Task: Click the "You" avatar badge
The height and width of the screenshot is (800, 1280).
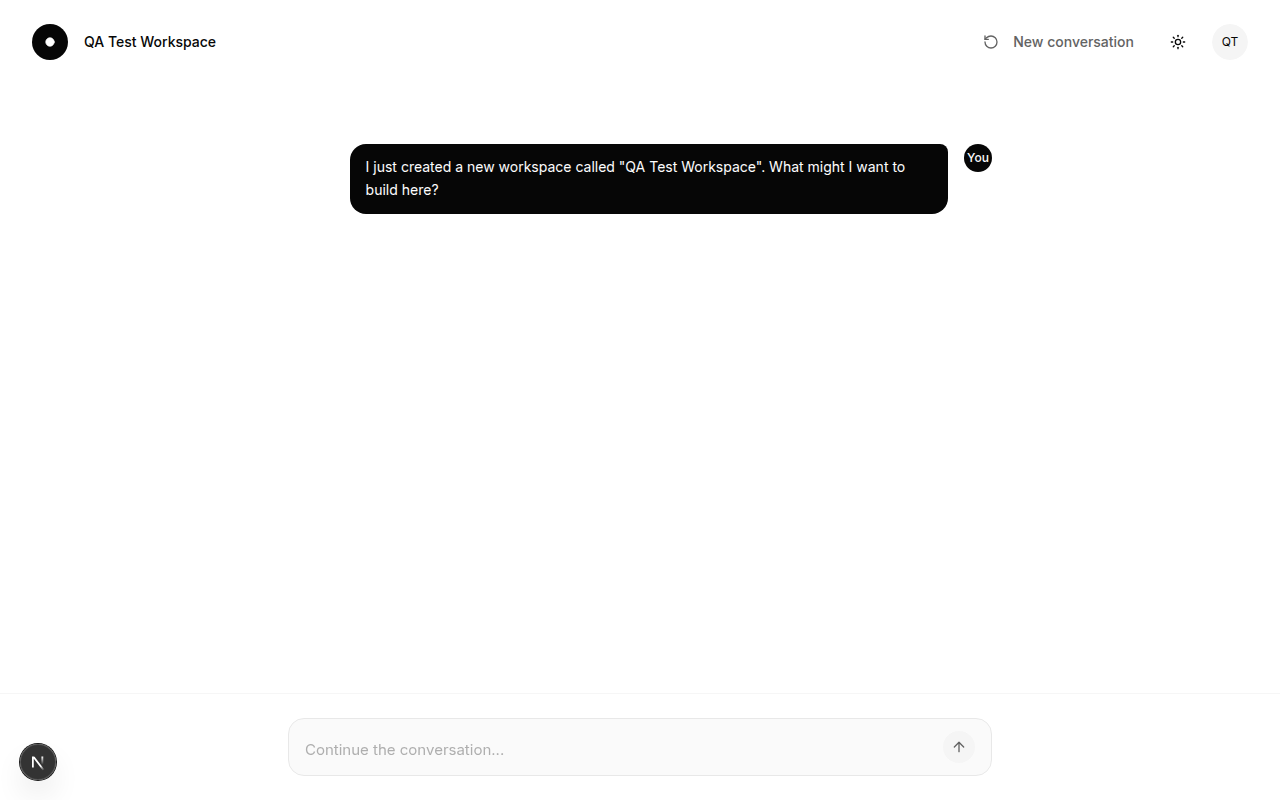Action: [978, 158]
